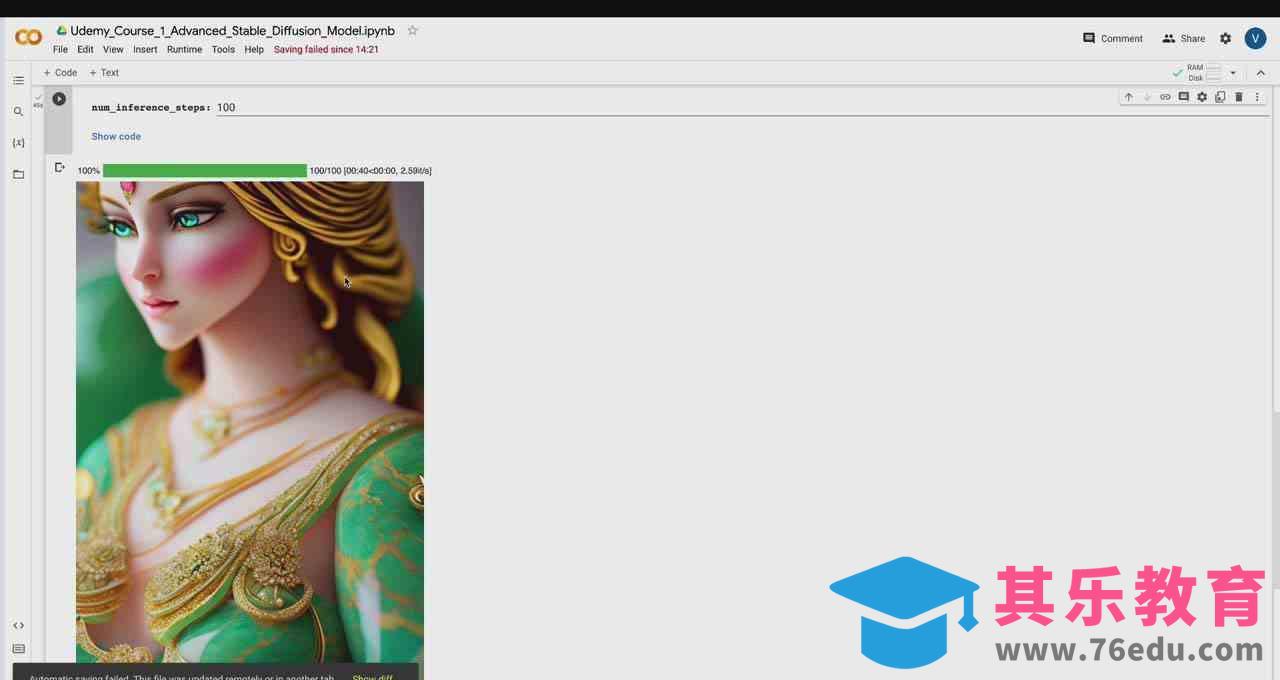Open the table of contents sidebar
Viewport: 1280px width, 680px height.
coord(18,80)
